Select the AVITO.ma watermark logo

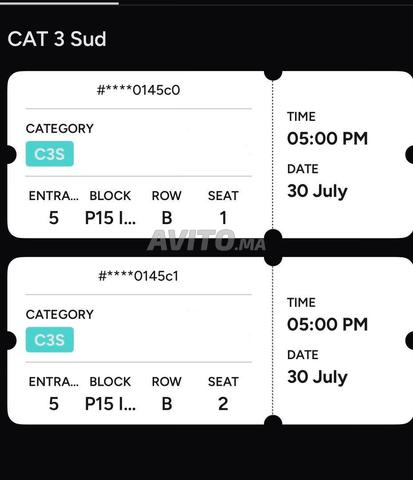point(207,240)
